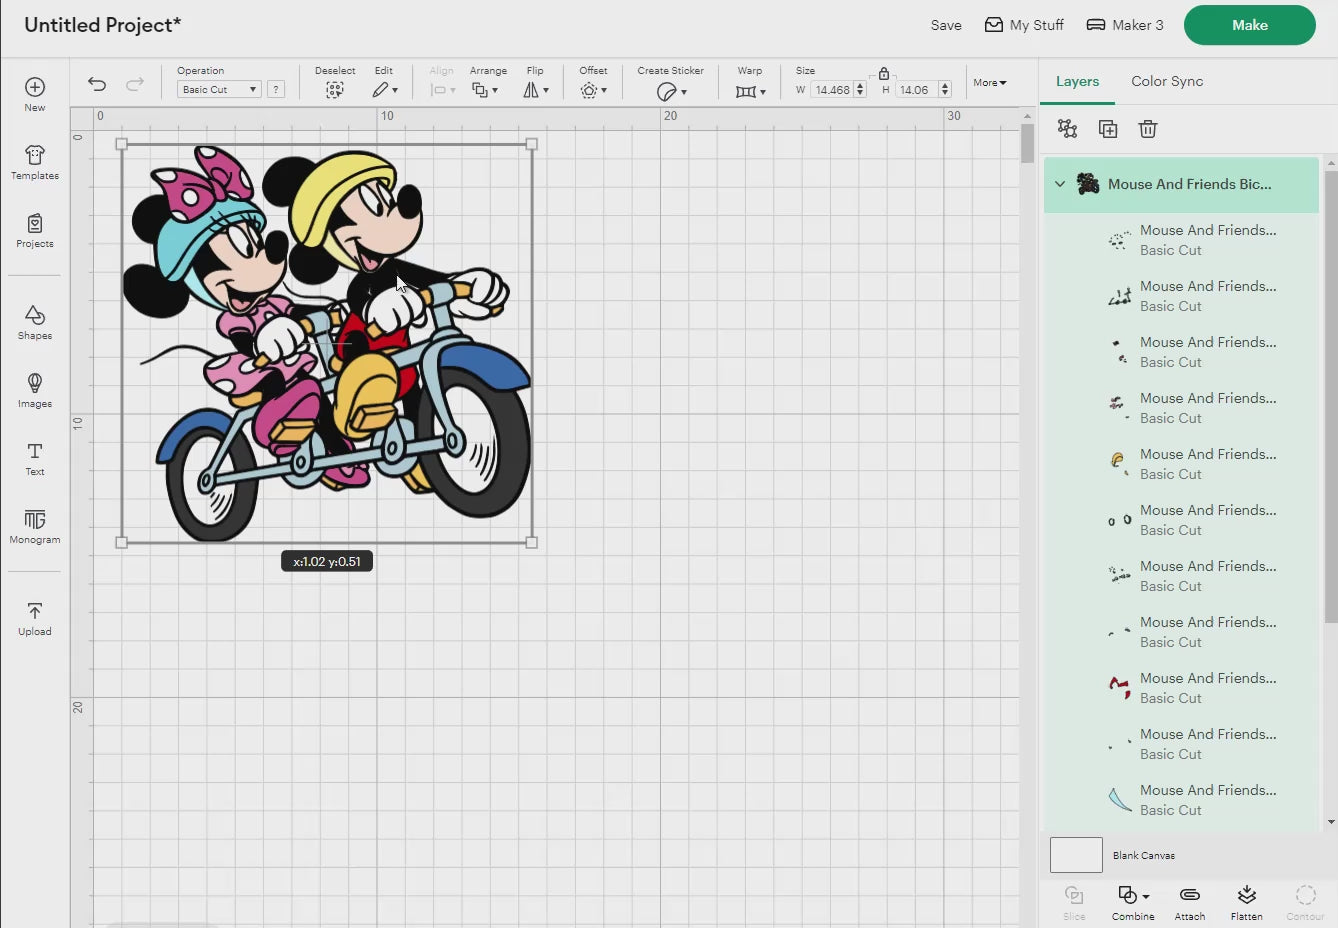Open the Align dropdown
This screenshot has width=1338, height=928.
(x=442, y=90)
